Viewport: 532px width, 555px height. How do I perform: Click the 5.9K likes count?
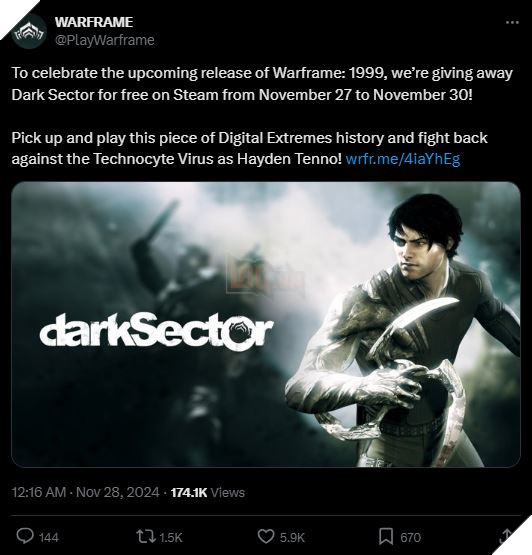click(292, 537)
